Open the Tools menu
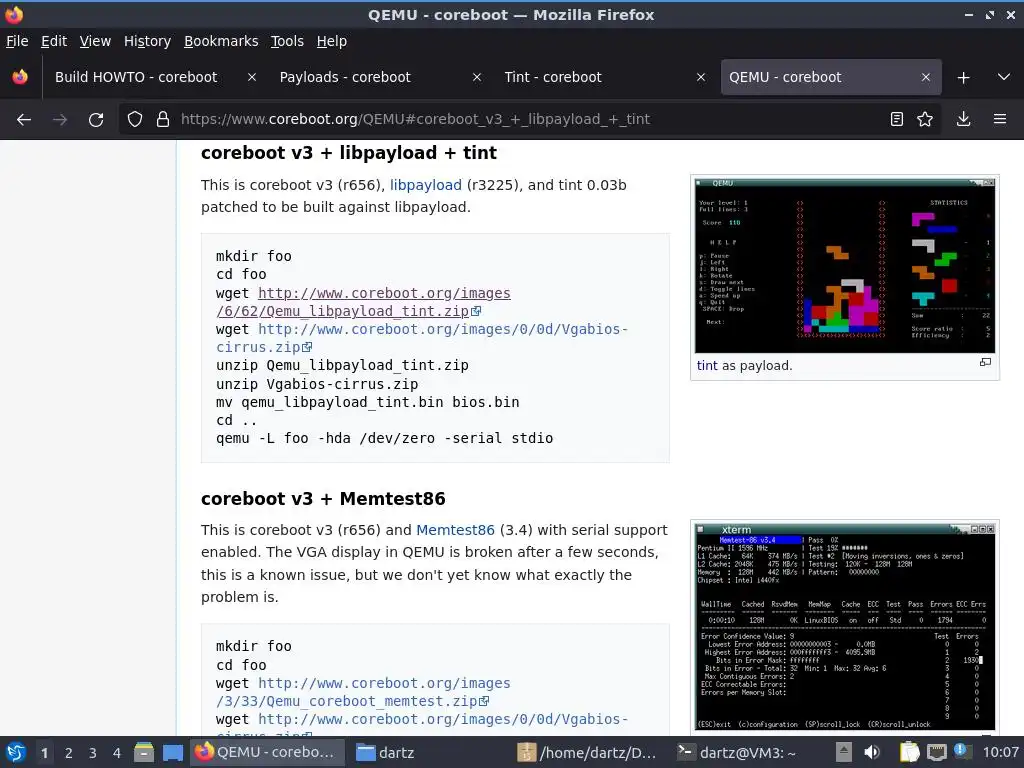Image resolution: width=1024 pixels, height=768 pixels. 287,41
